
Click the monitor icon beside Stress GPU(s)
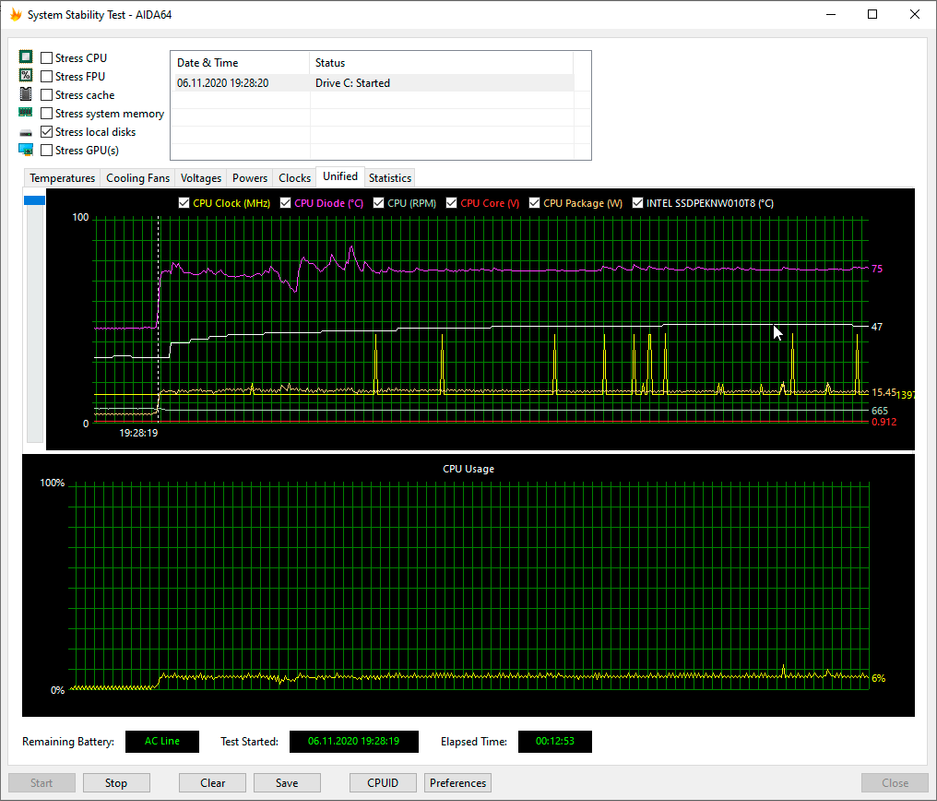pos(26,149)
